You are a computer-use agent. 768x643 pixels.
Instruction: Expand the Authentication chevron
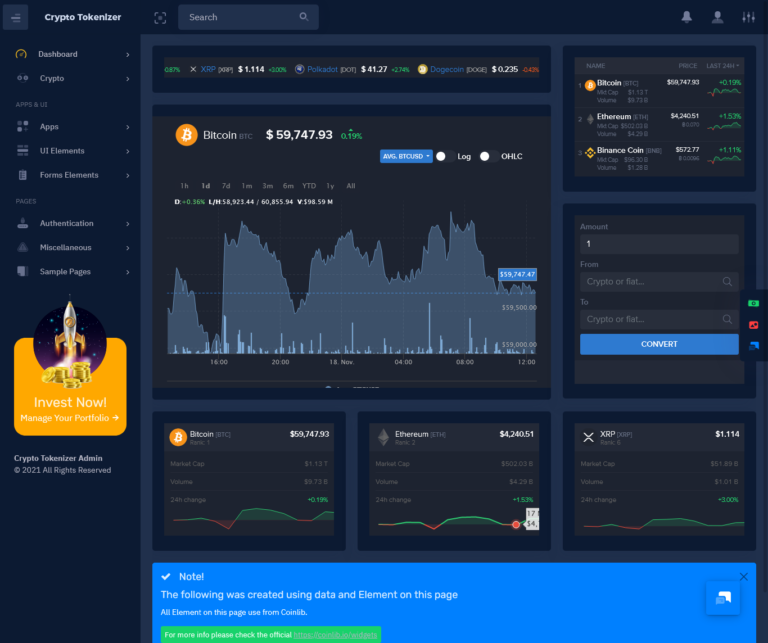pos(127,223)
